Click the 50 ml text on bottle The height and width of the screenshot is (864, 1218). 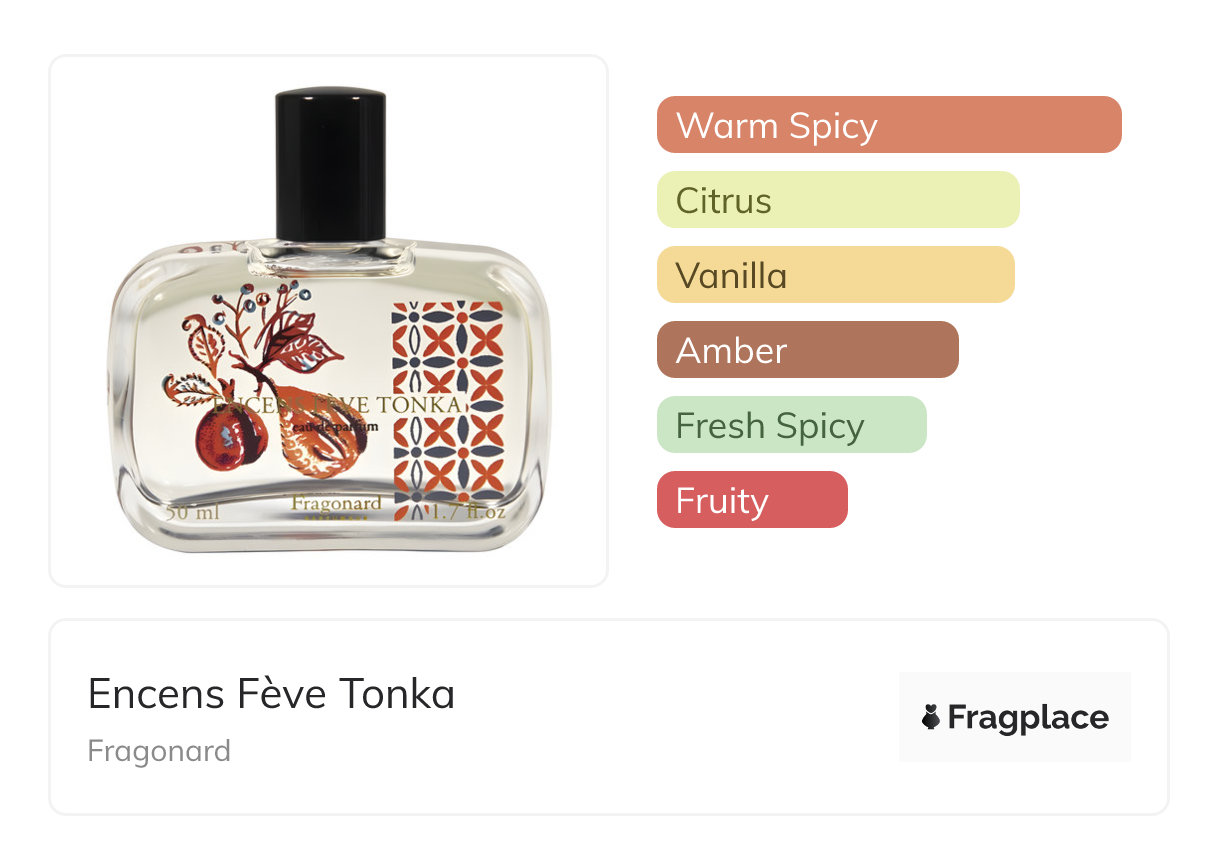[x=193, y=513]
